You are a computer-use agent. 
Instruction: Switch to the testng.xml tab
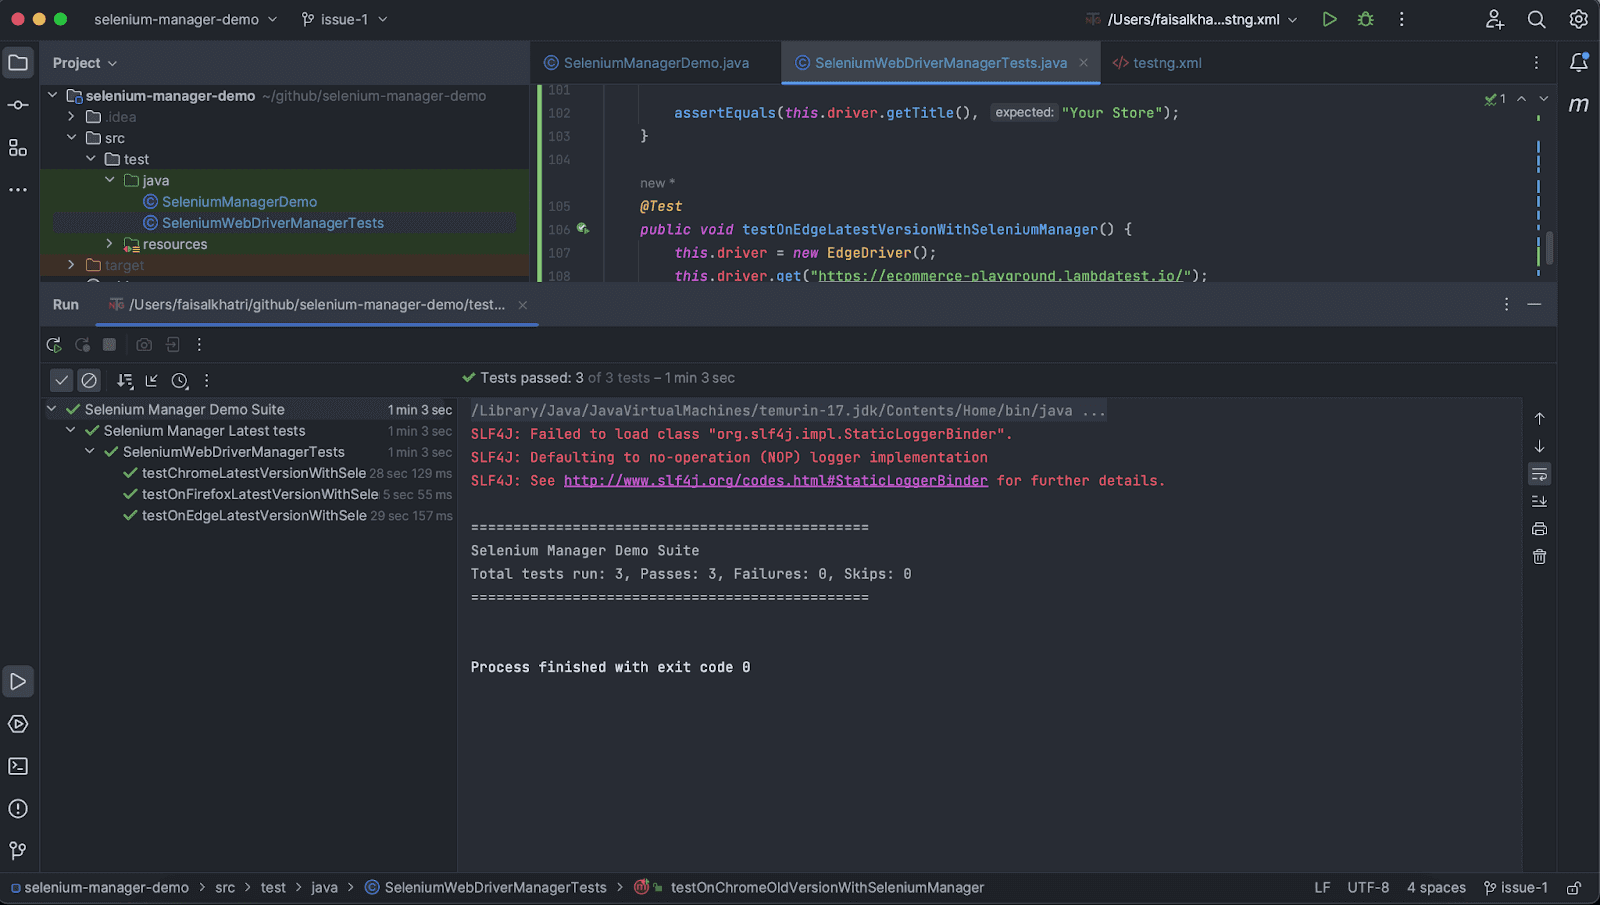pos(1166,62)
